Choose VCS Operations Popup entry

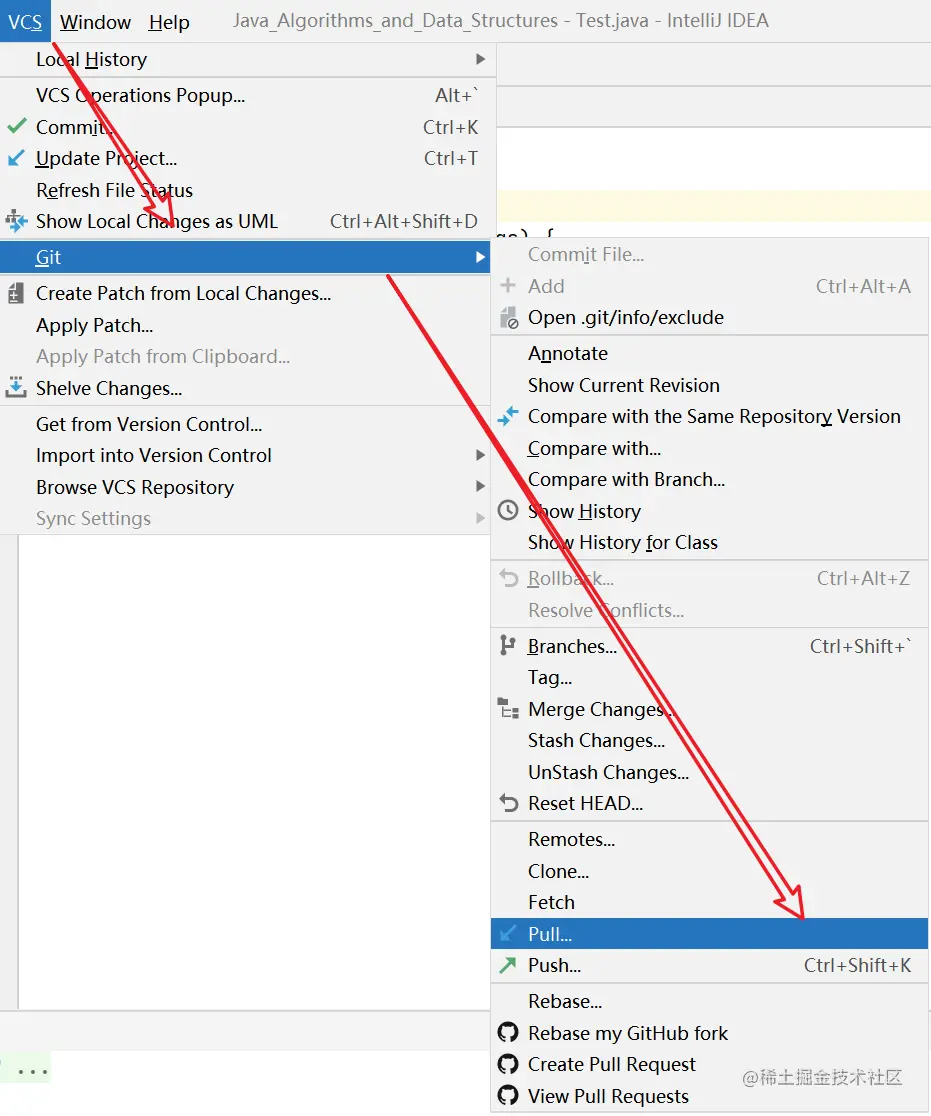[247, 95]
